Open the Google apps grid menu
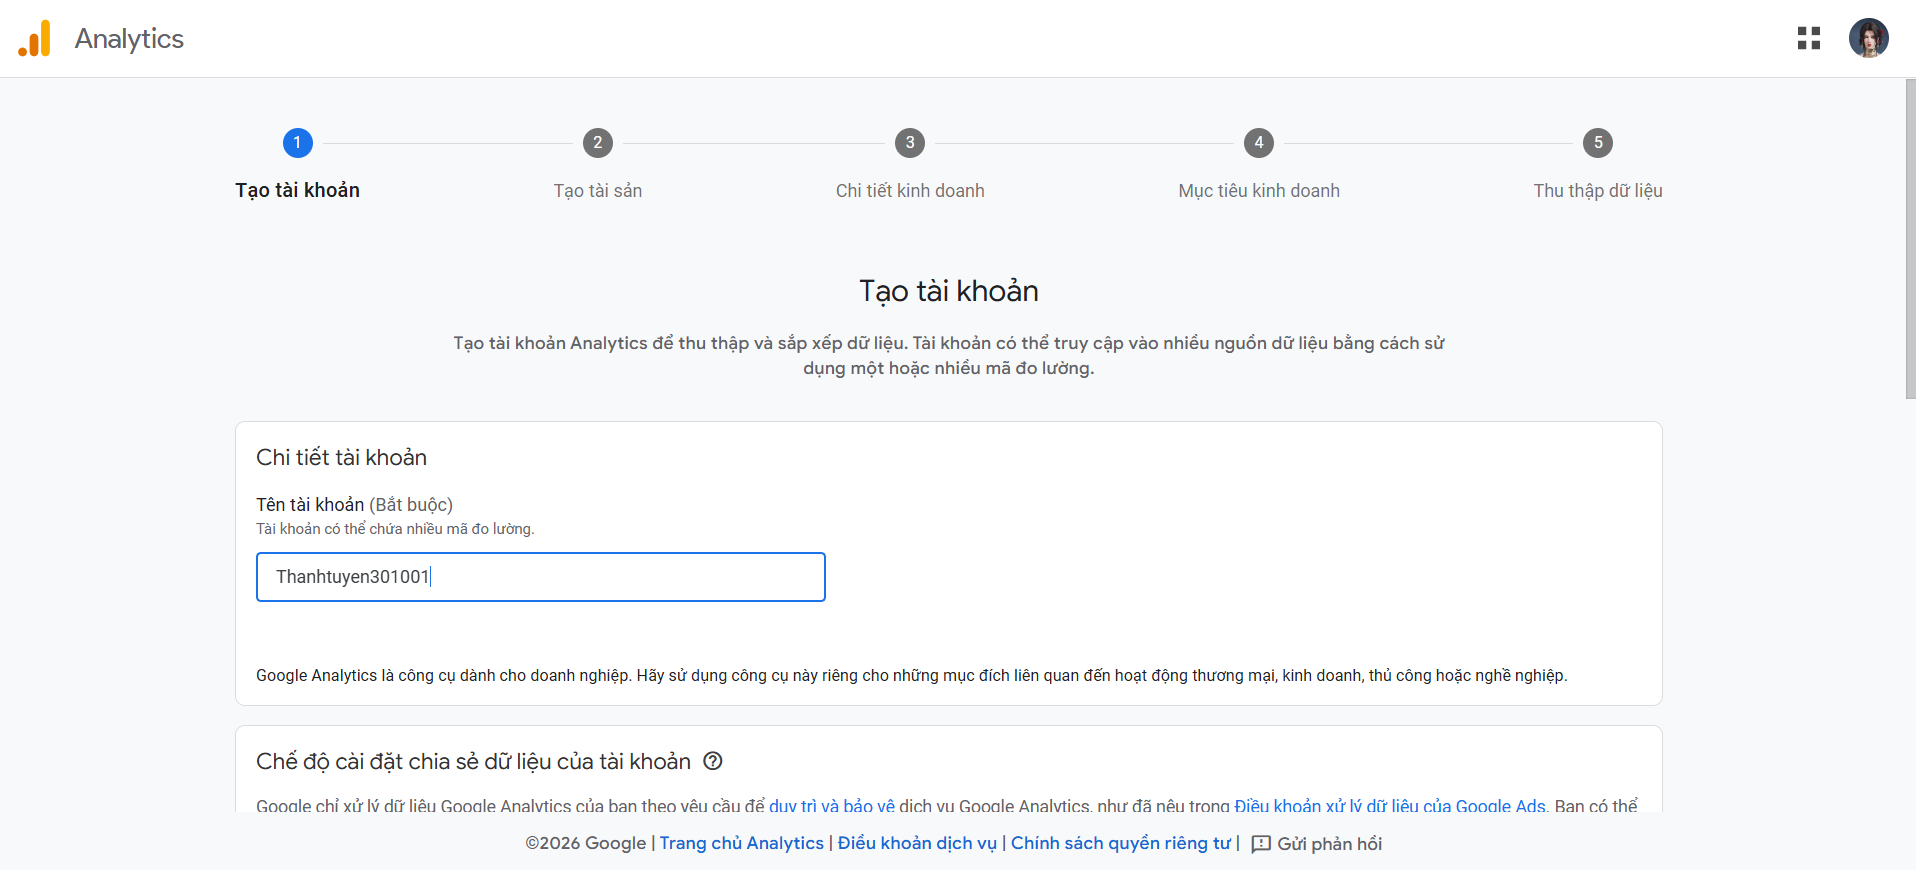1916x870 pixels. (x=1808, y=39)
